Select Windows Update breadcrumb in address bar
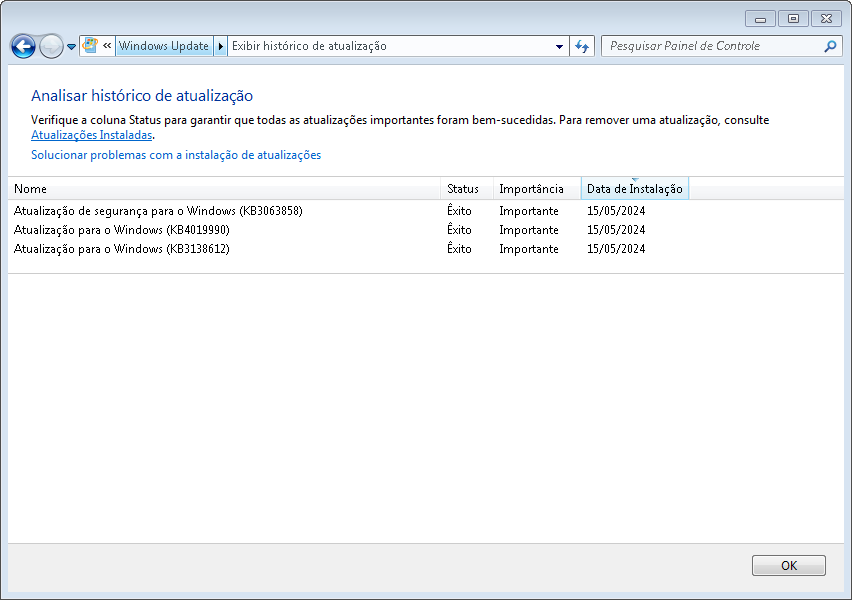 [x=164, y=46]
